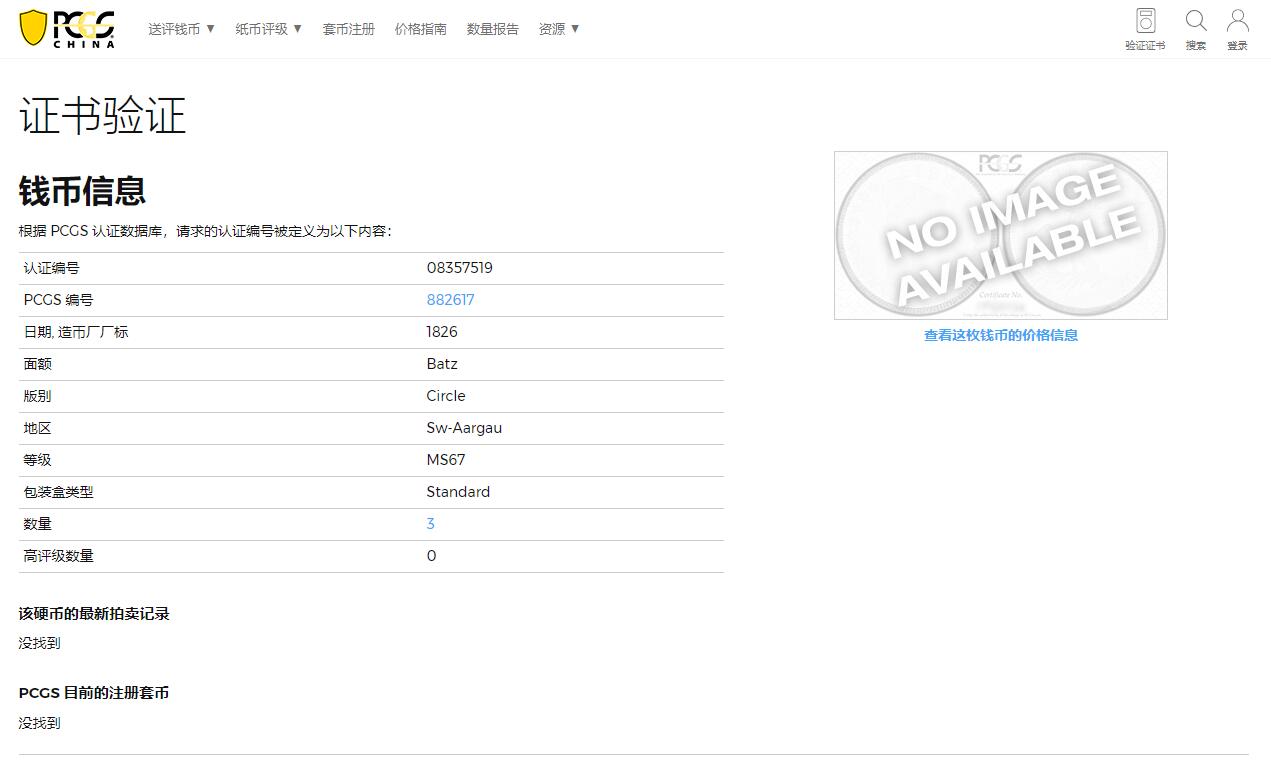1271x773 pixels.
Task: Click the 钱币信息 section heading
Action: point(82,191)
